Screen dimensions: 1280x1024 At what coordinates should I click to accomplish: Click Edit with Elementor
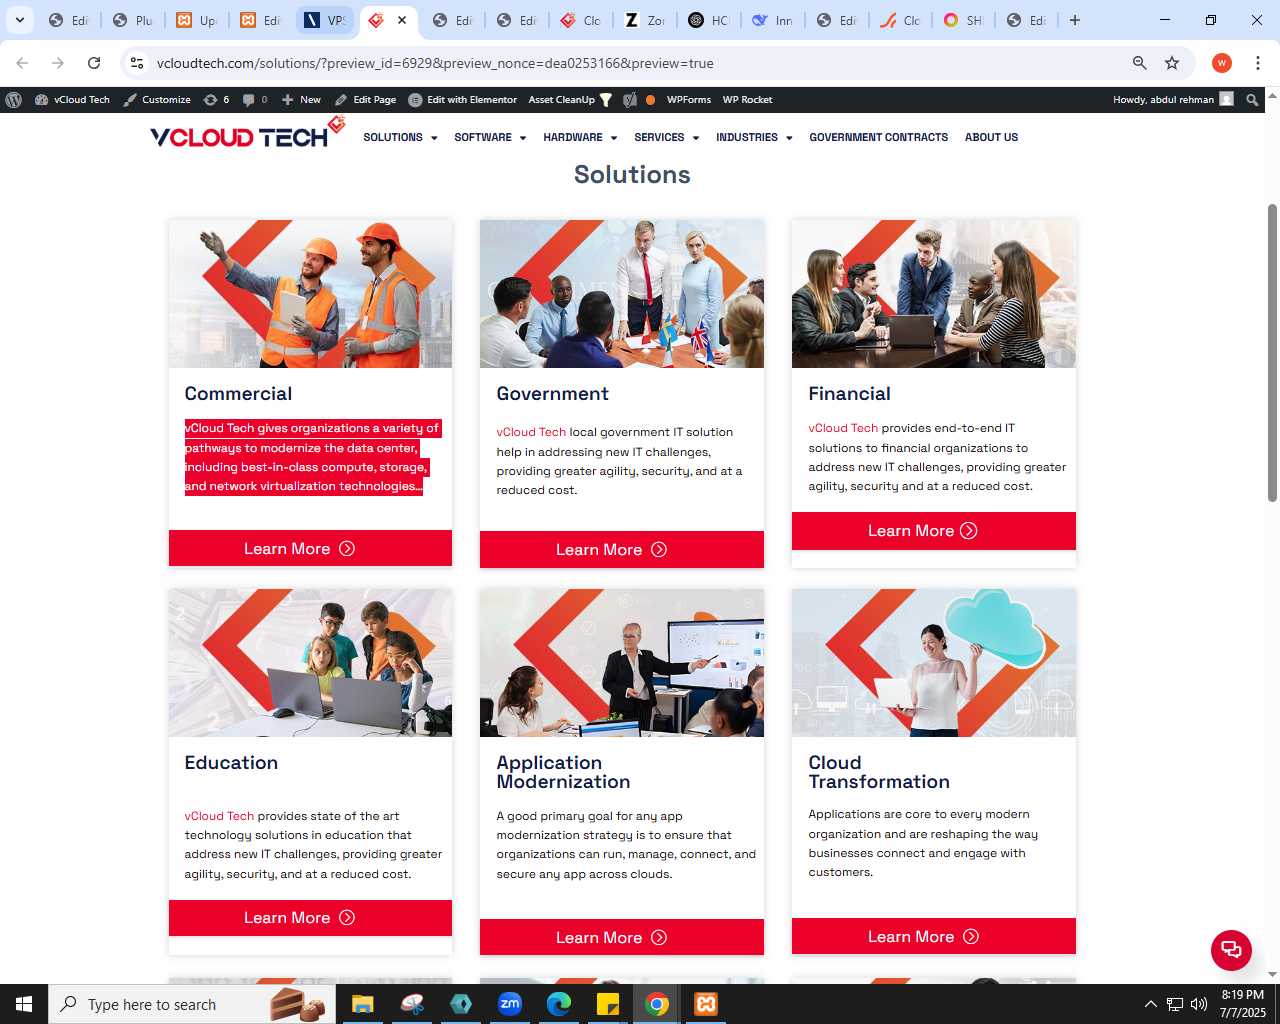pyautogui.click(x=463, y=100)
